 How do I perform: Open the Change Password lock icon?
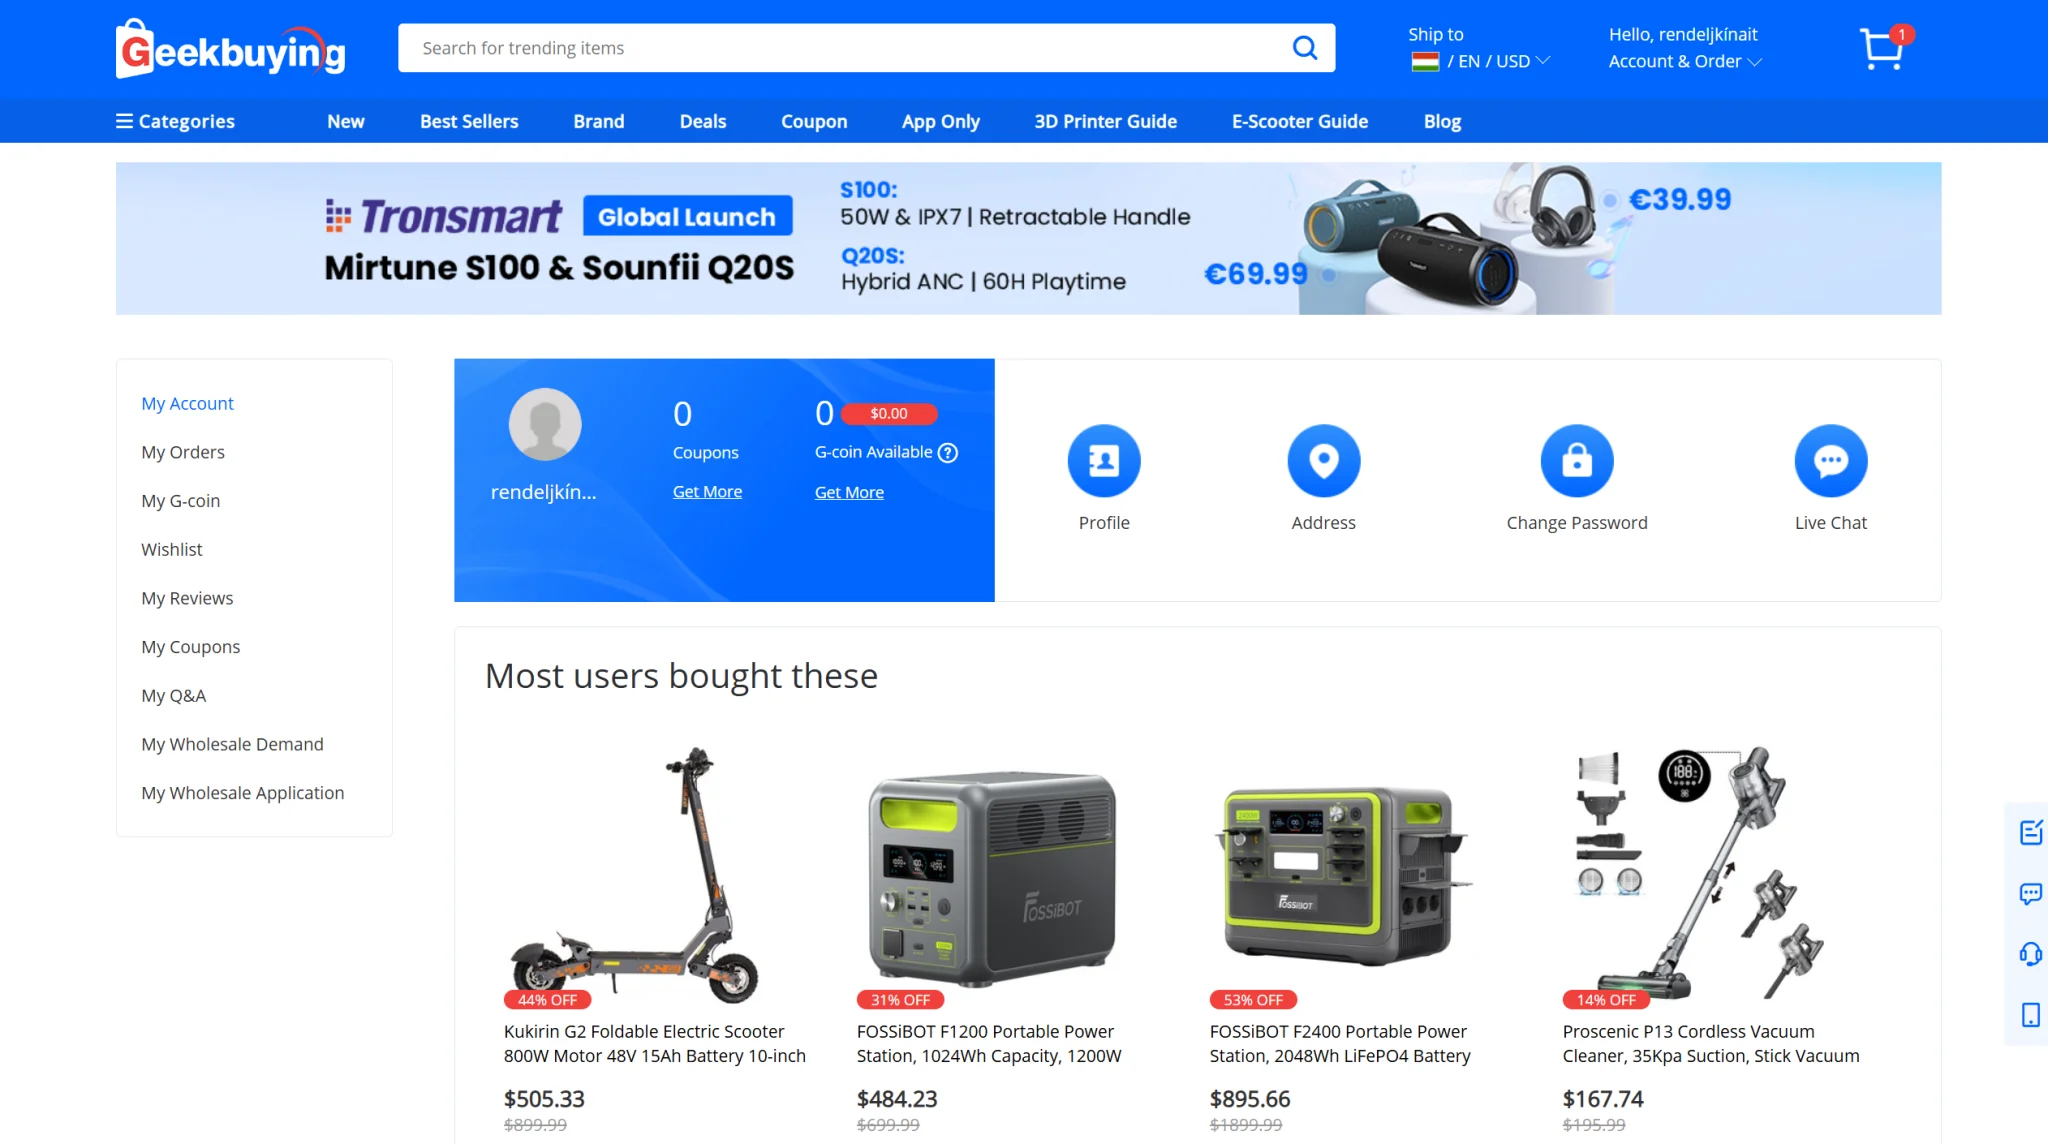1577,461
